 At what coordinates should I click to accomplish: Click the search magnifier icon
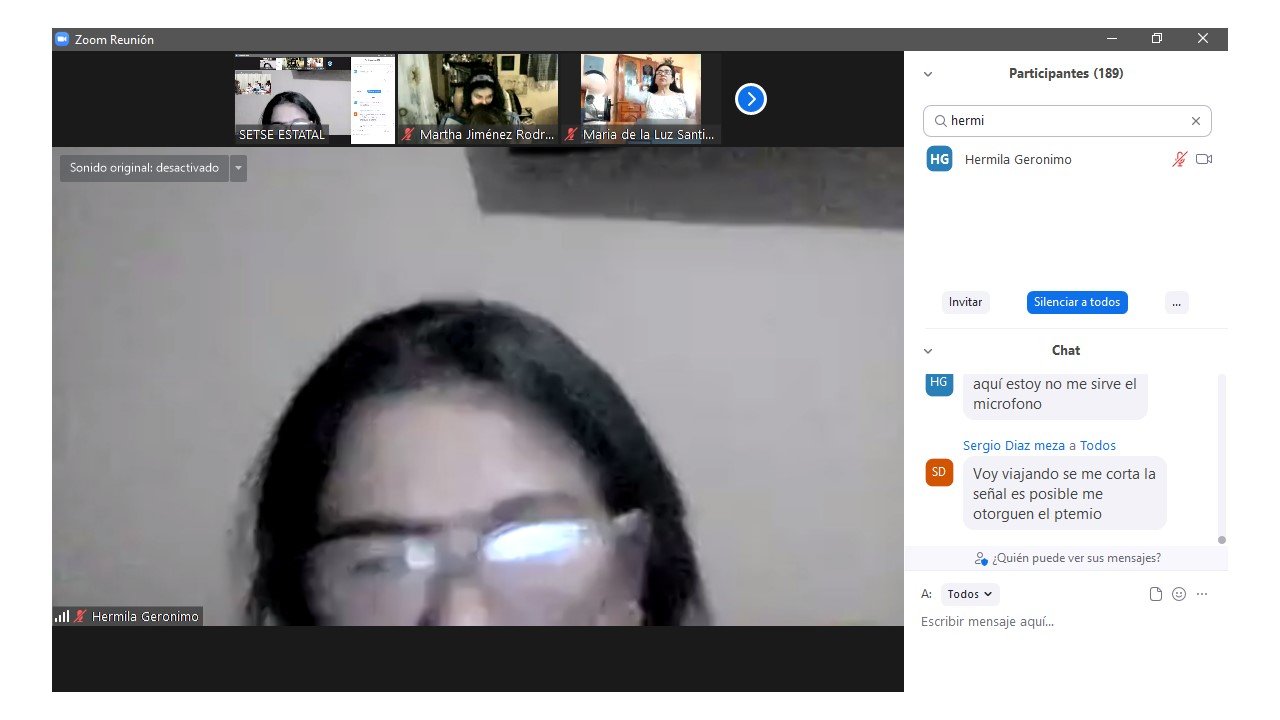pos(940,121)
